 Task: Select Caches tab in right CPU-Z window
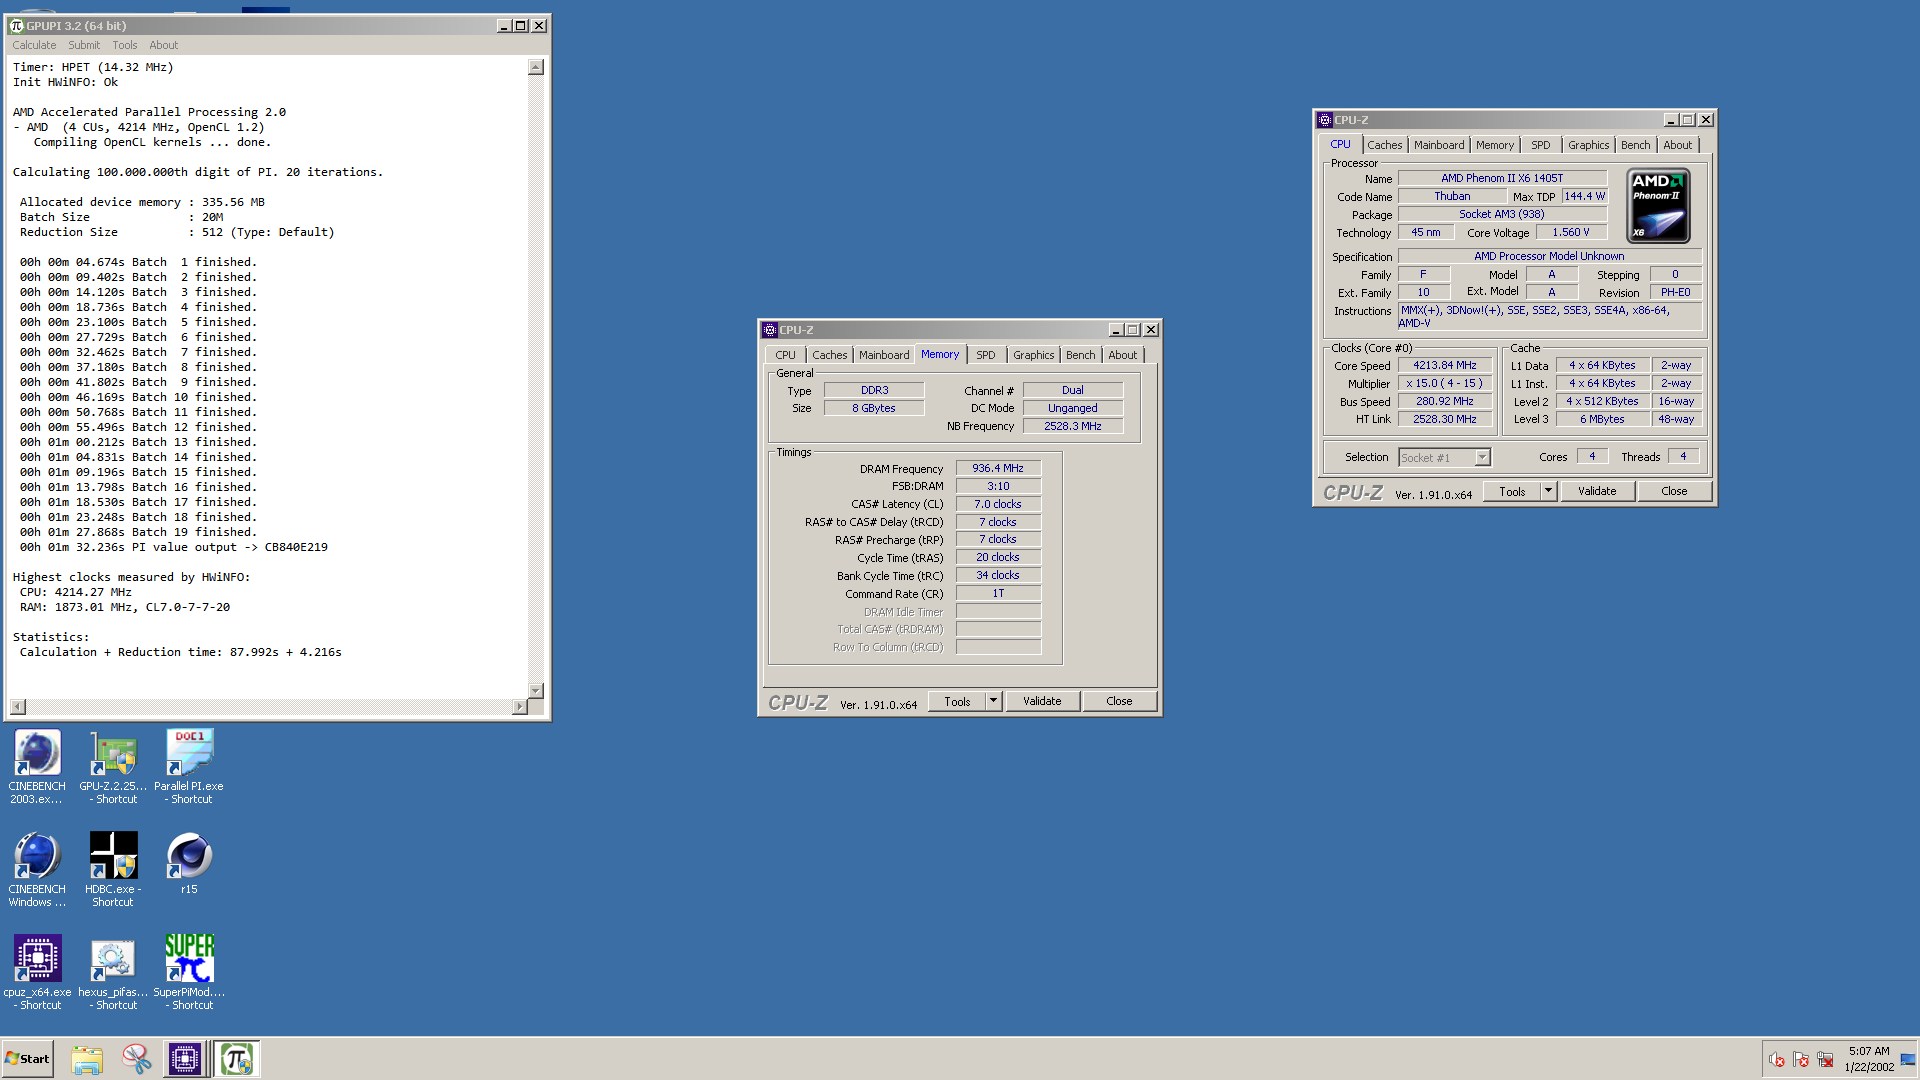1384,145
